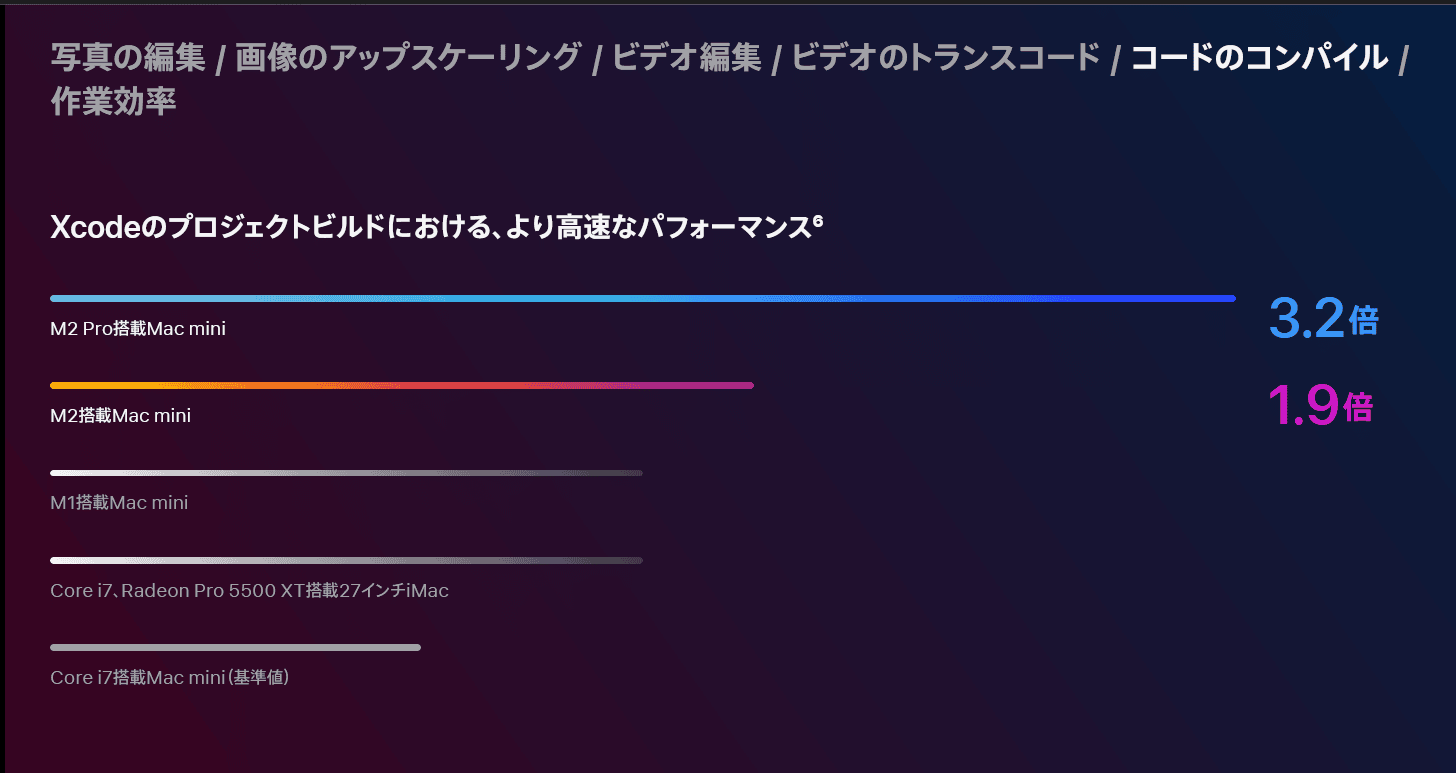Image resolution: width=1456 pixels, height=773 pixels.
Task: Click the M1搭載Mac mini label
Action: (x=119, y=502)
